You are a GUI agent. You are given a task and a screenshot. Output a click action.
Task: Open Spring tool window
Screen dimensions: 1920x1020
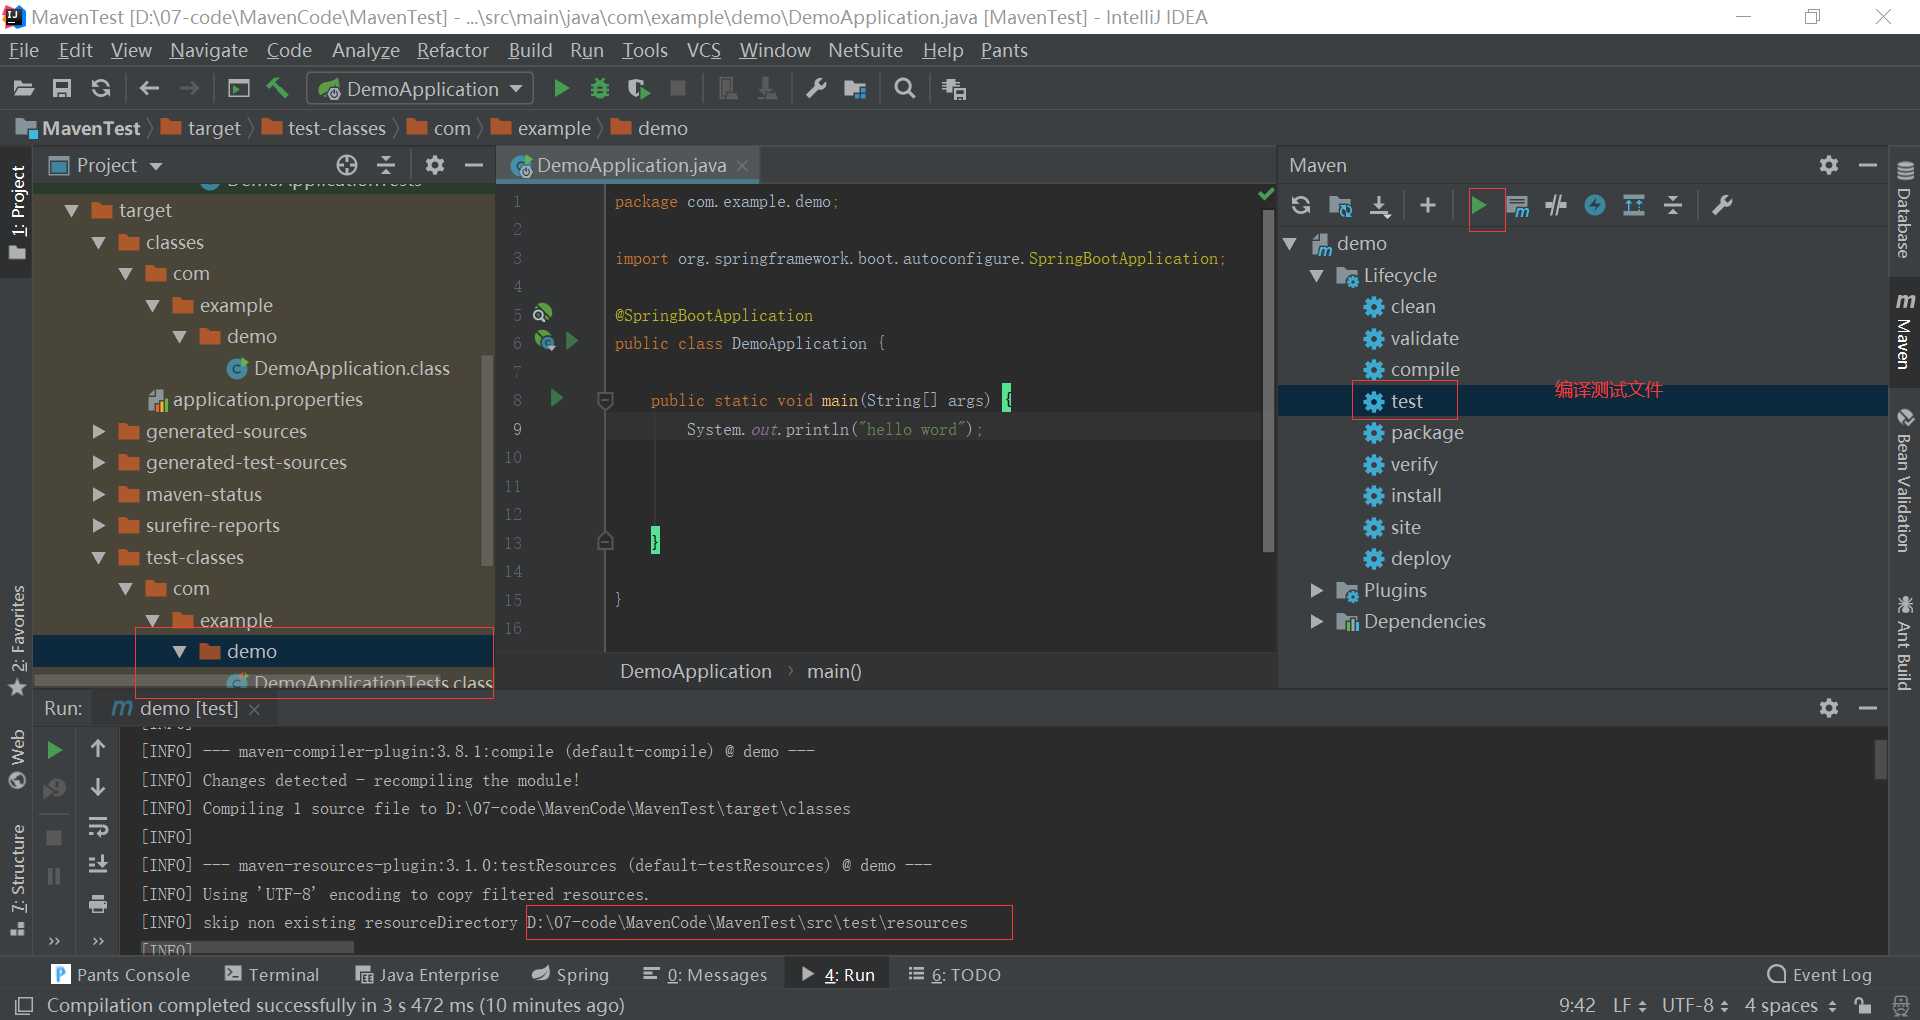pos(570,975)
